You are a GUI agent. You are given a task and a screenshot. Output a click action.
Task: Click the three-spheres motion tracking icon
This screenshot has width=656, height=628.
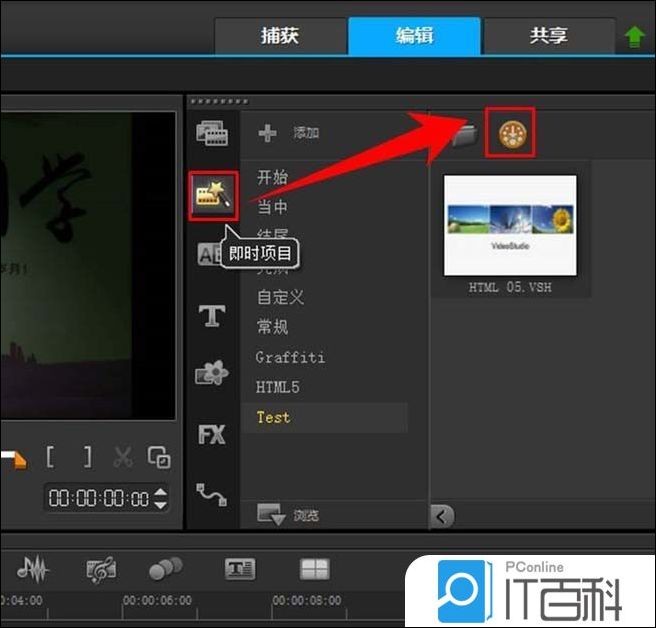[166, 568]
